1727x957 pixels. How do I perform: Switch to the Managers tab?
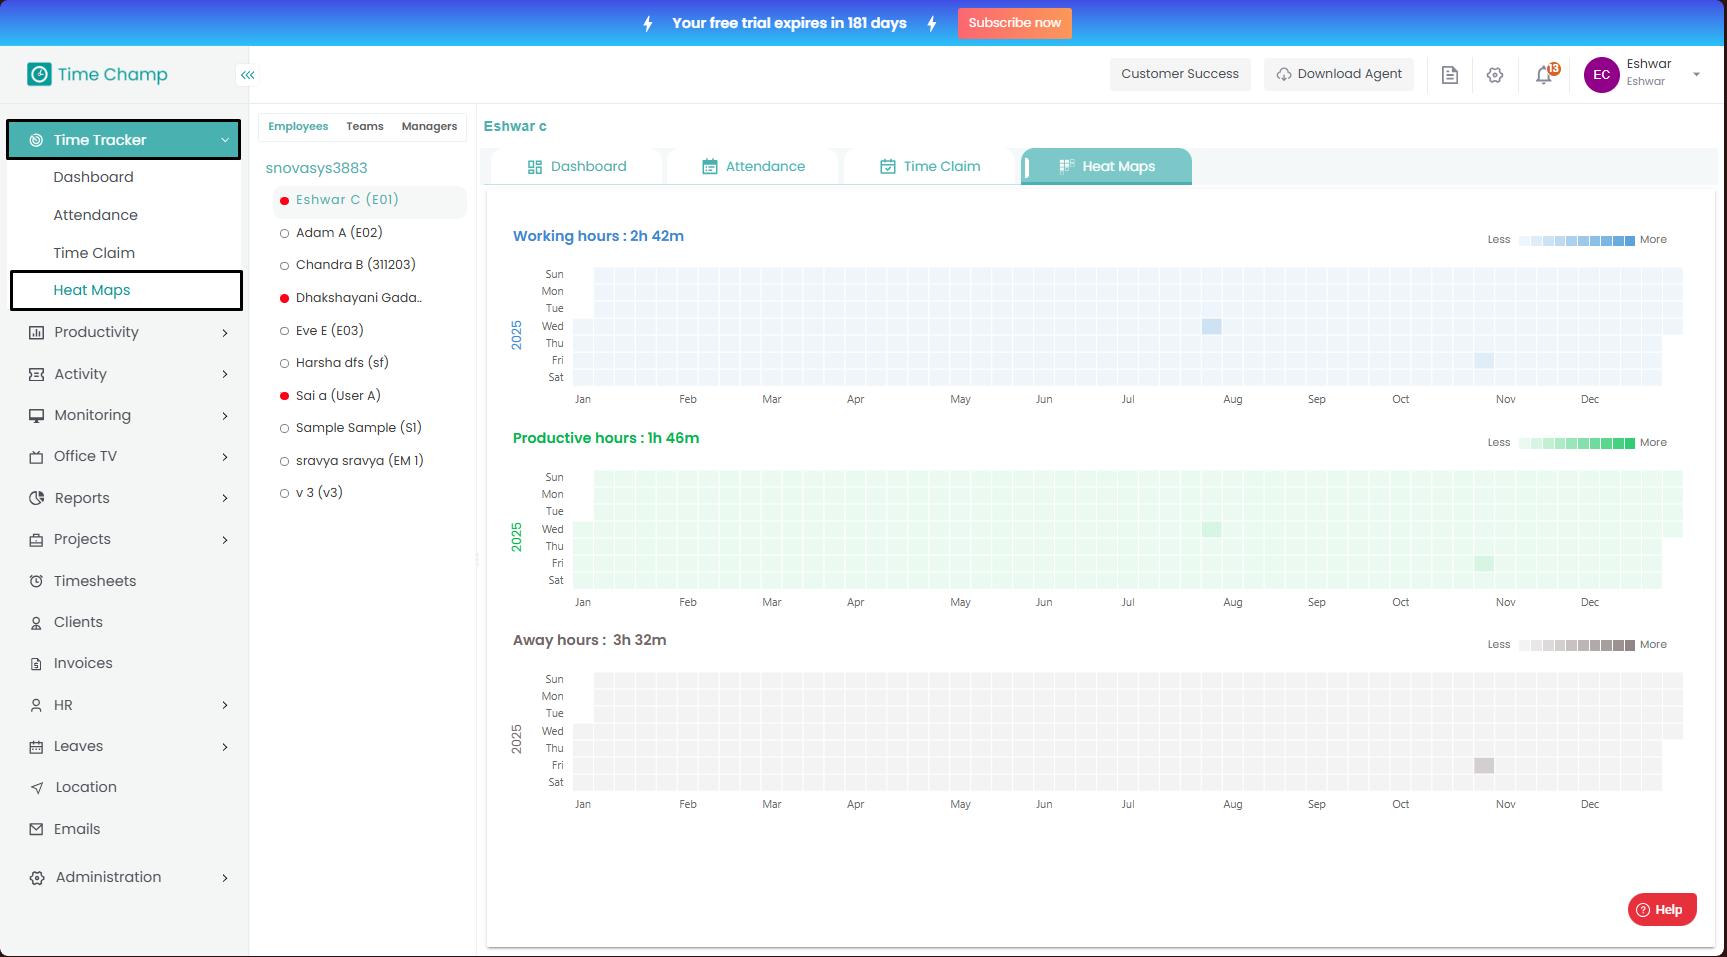click(429, 127)
